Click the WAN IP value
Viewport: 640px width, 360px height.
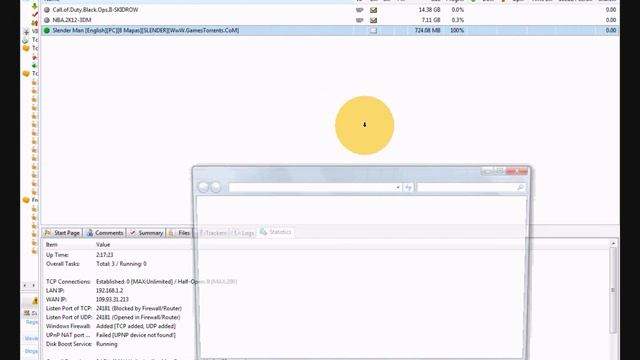pyautogui.click(x=112, y=300)
